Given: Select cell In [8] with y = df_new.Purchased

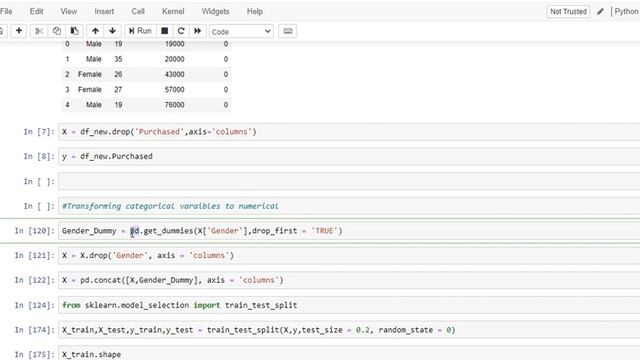Looking at the screenshot, I should (x=349, y=156).
